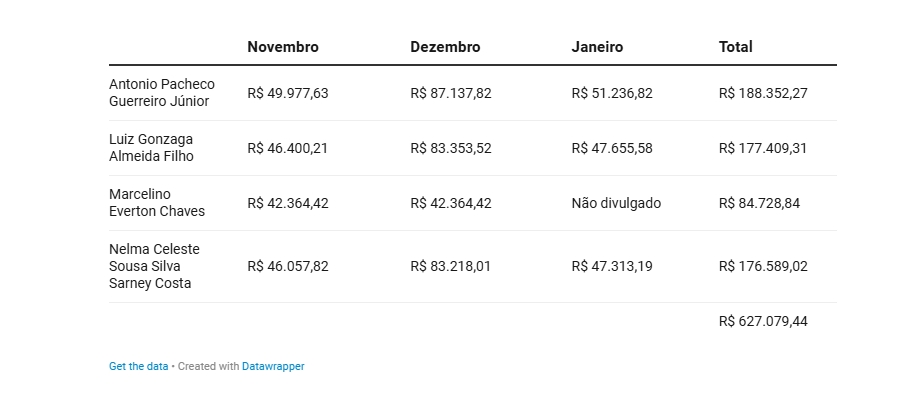Select the R$ 47.655,58 Janeiro value
This screenshot has width=912, height=405.
612,148
